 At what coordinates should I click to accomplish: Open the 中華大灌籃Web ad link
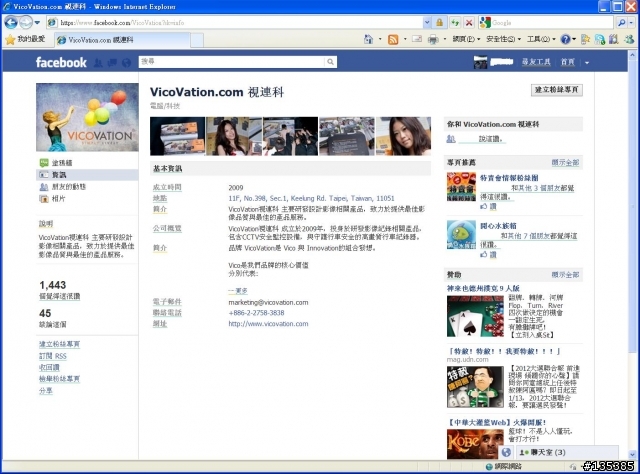point(496,423)
